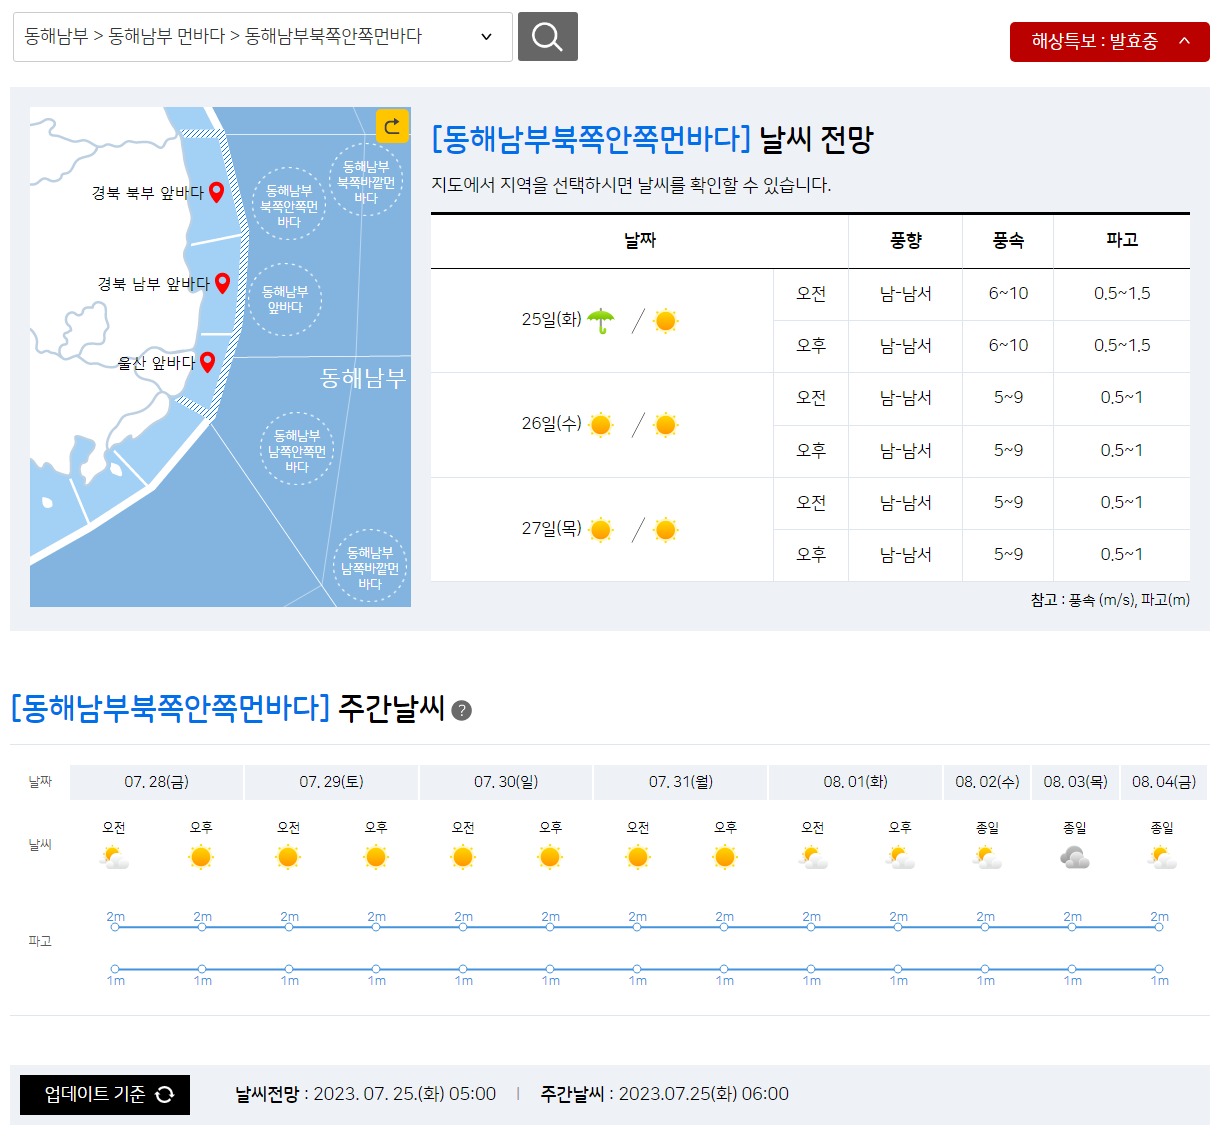Click the morning sun icon for 26일(수)

point(601,425)
